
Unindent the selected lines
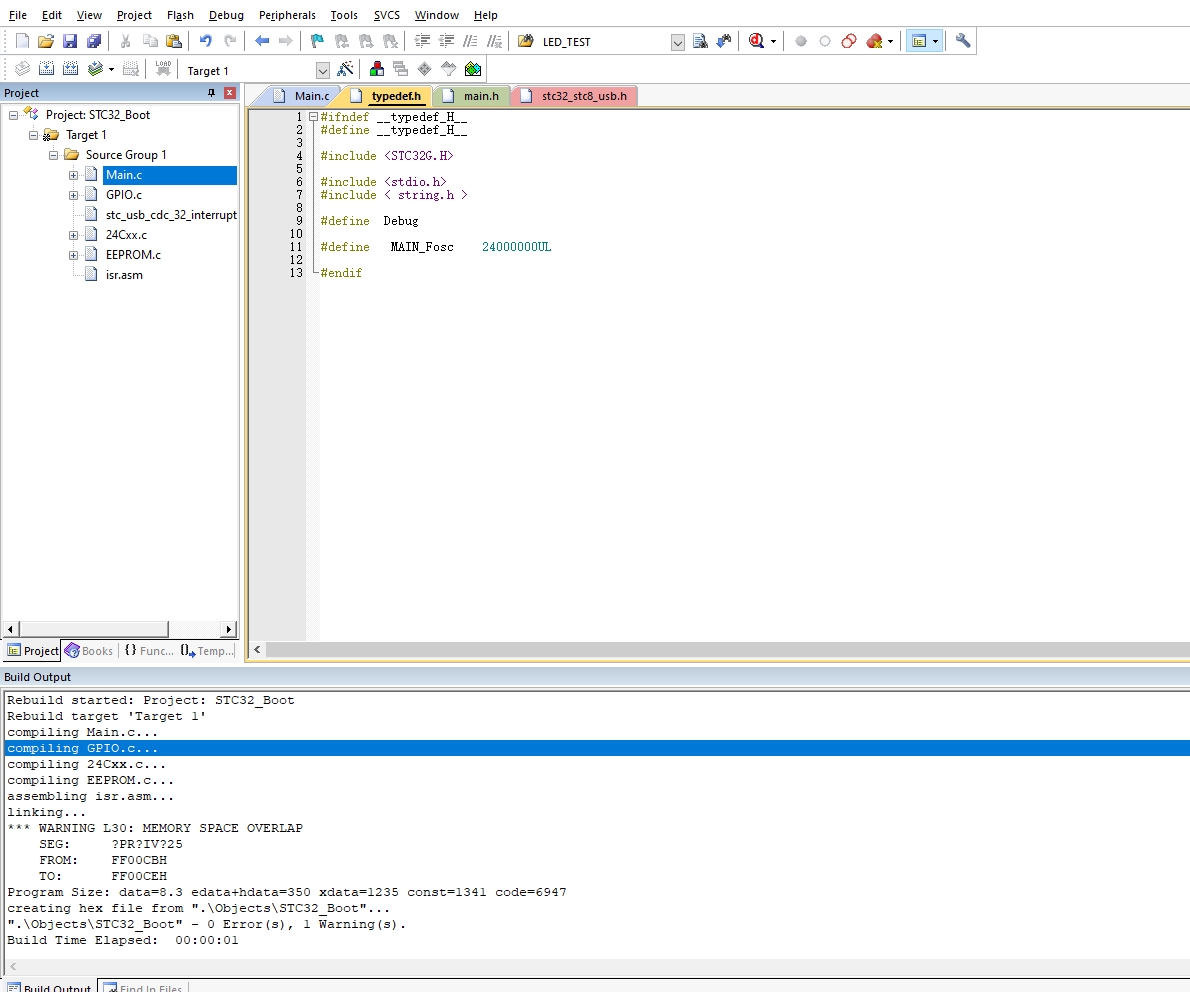coord(446,41)
